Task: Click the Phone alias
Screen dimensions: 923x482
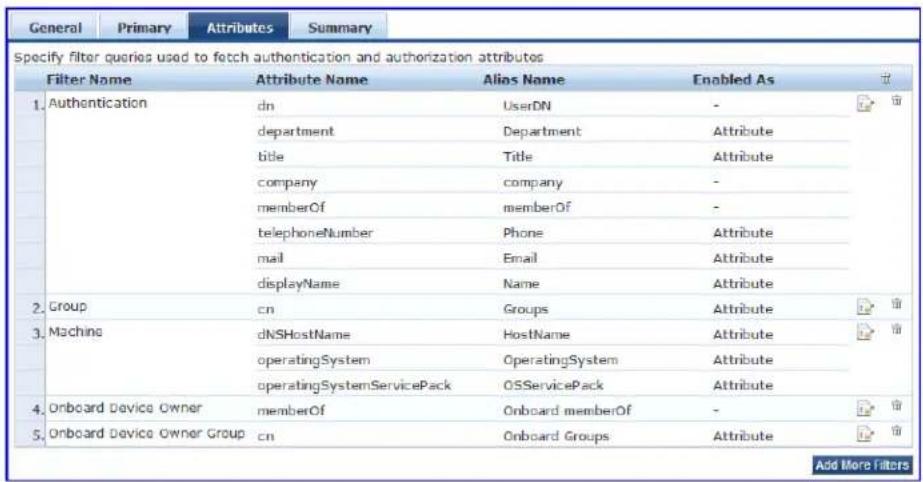Action: 523,232
